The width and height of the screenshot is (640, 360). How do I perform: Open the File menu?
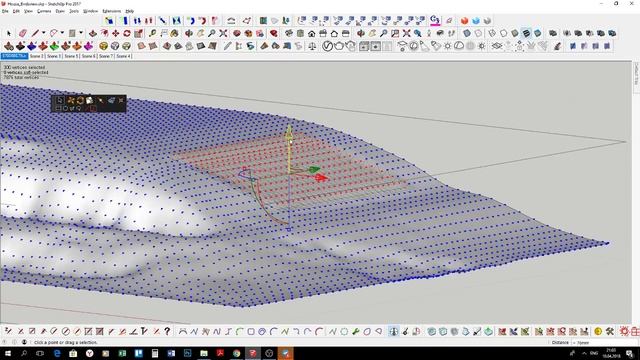(5, 11)
